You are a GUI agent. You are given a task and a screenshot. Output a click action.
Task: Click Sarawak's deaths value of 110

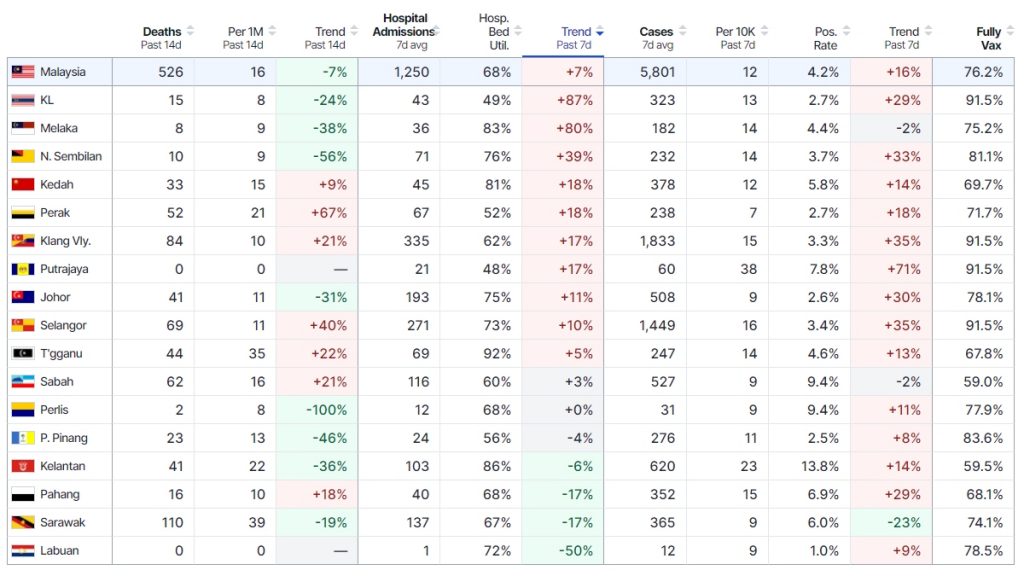tap(169, 522)
